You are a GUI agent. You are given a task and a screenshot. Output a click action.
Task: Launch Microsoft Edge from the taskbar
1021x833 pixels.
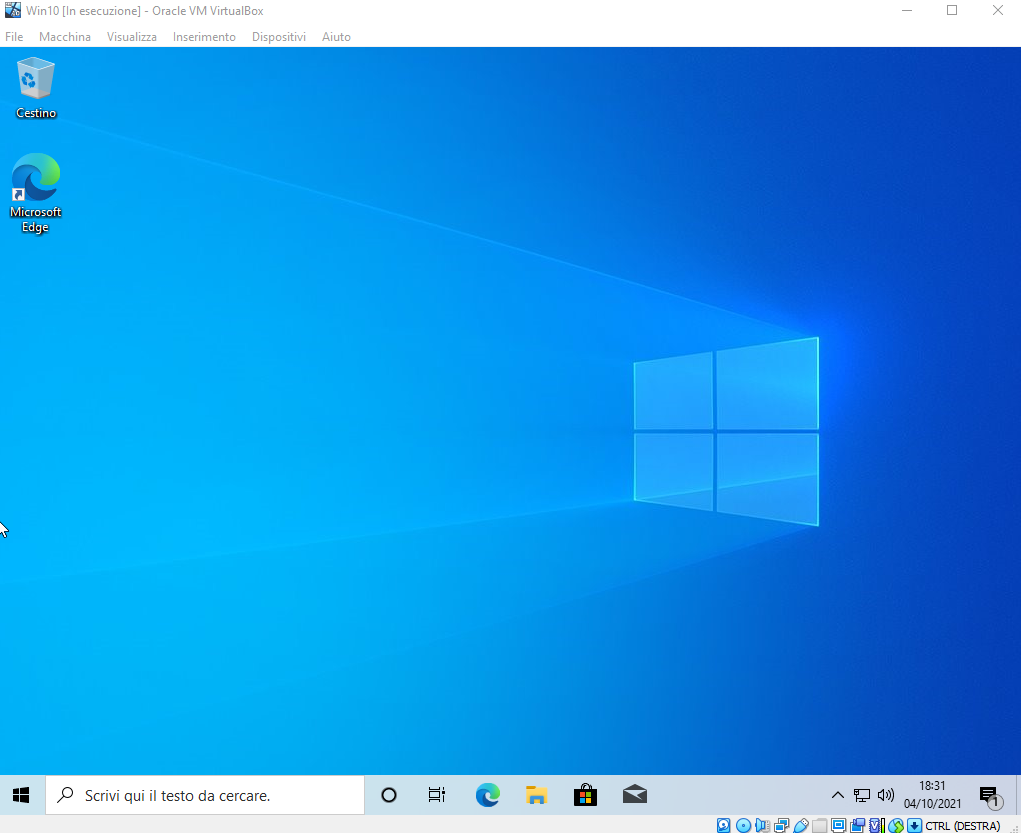point(487,795)
